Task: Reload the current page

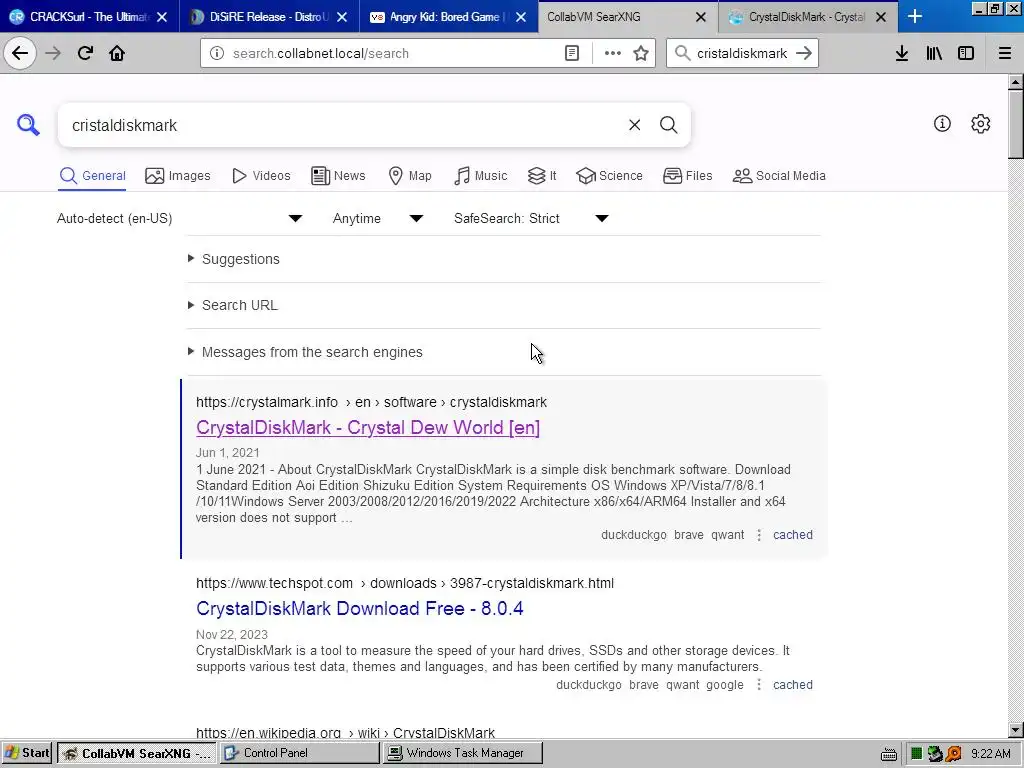Action: click(85, 53)
